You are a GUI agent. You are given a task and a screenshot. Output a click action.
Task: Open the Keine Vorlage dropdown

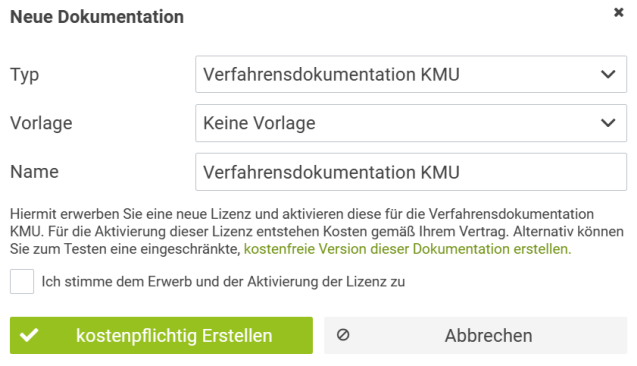point(411,123)
